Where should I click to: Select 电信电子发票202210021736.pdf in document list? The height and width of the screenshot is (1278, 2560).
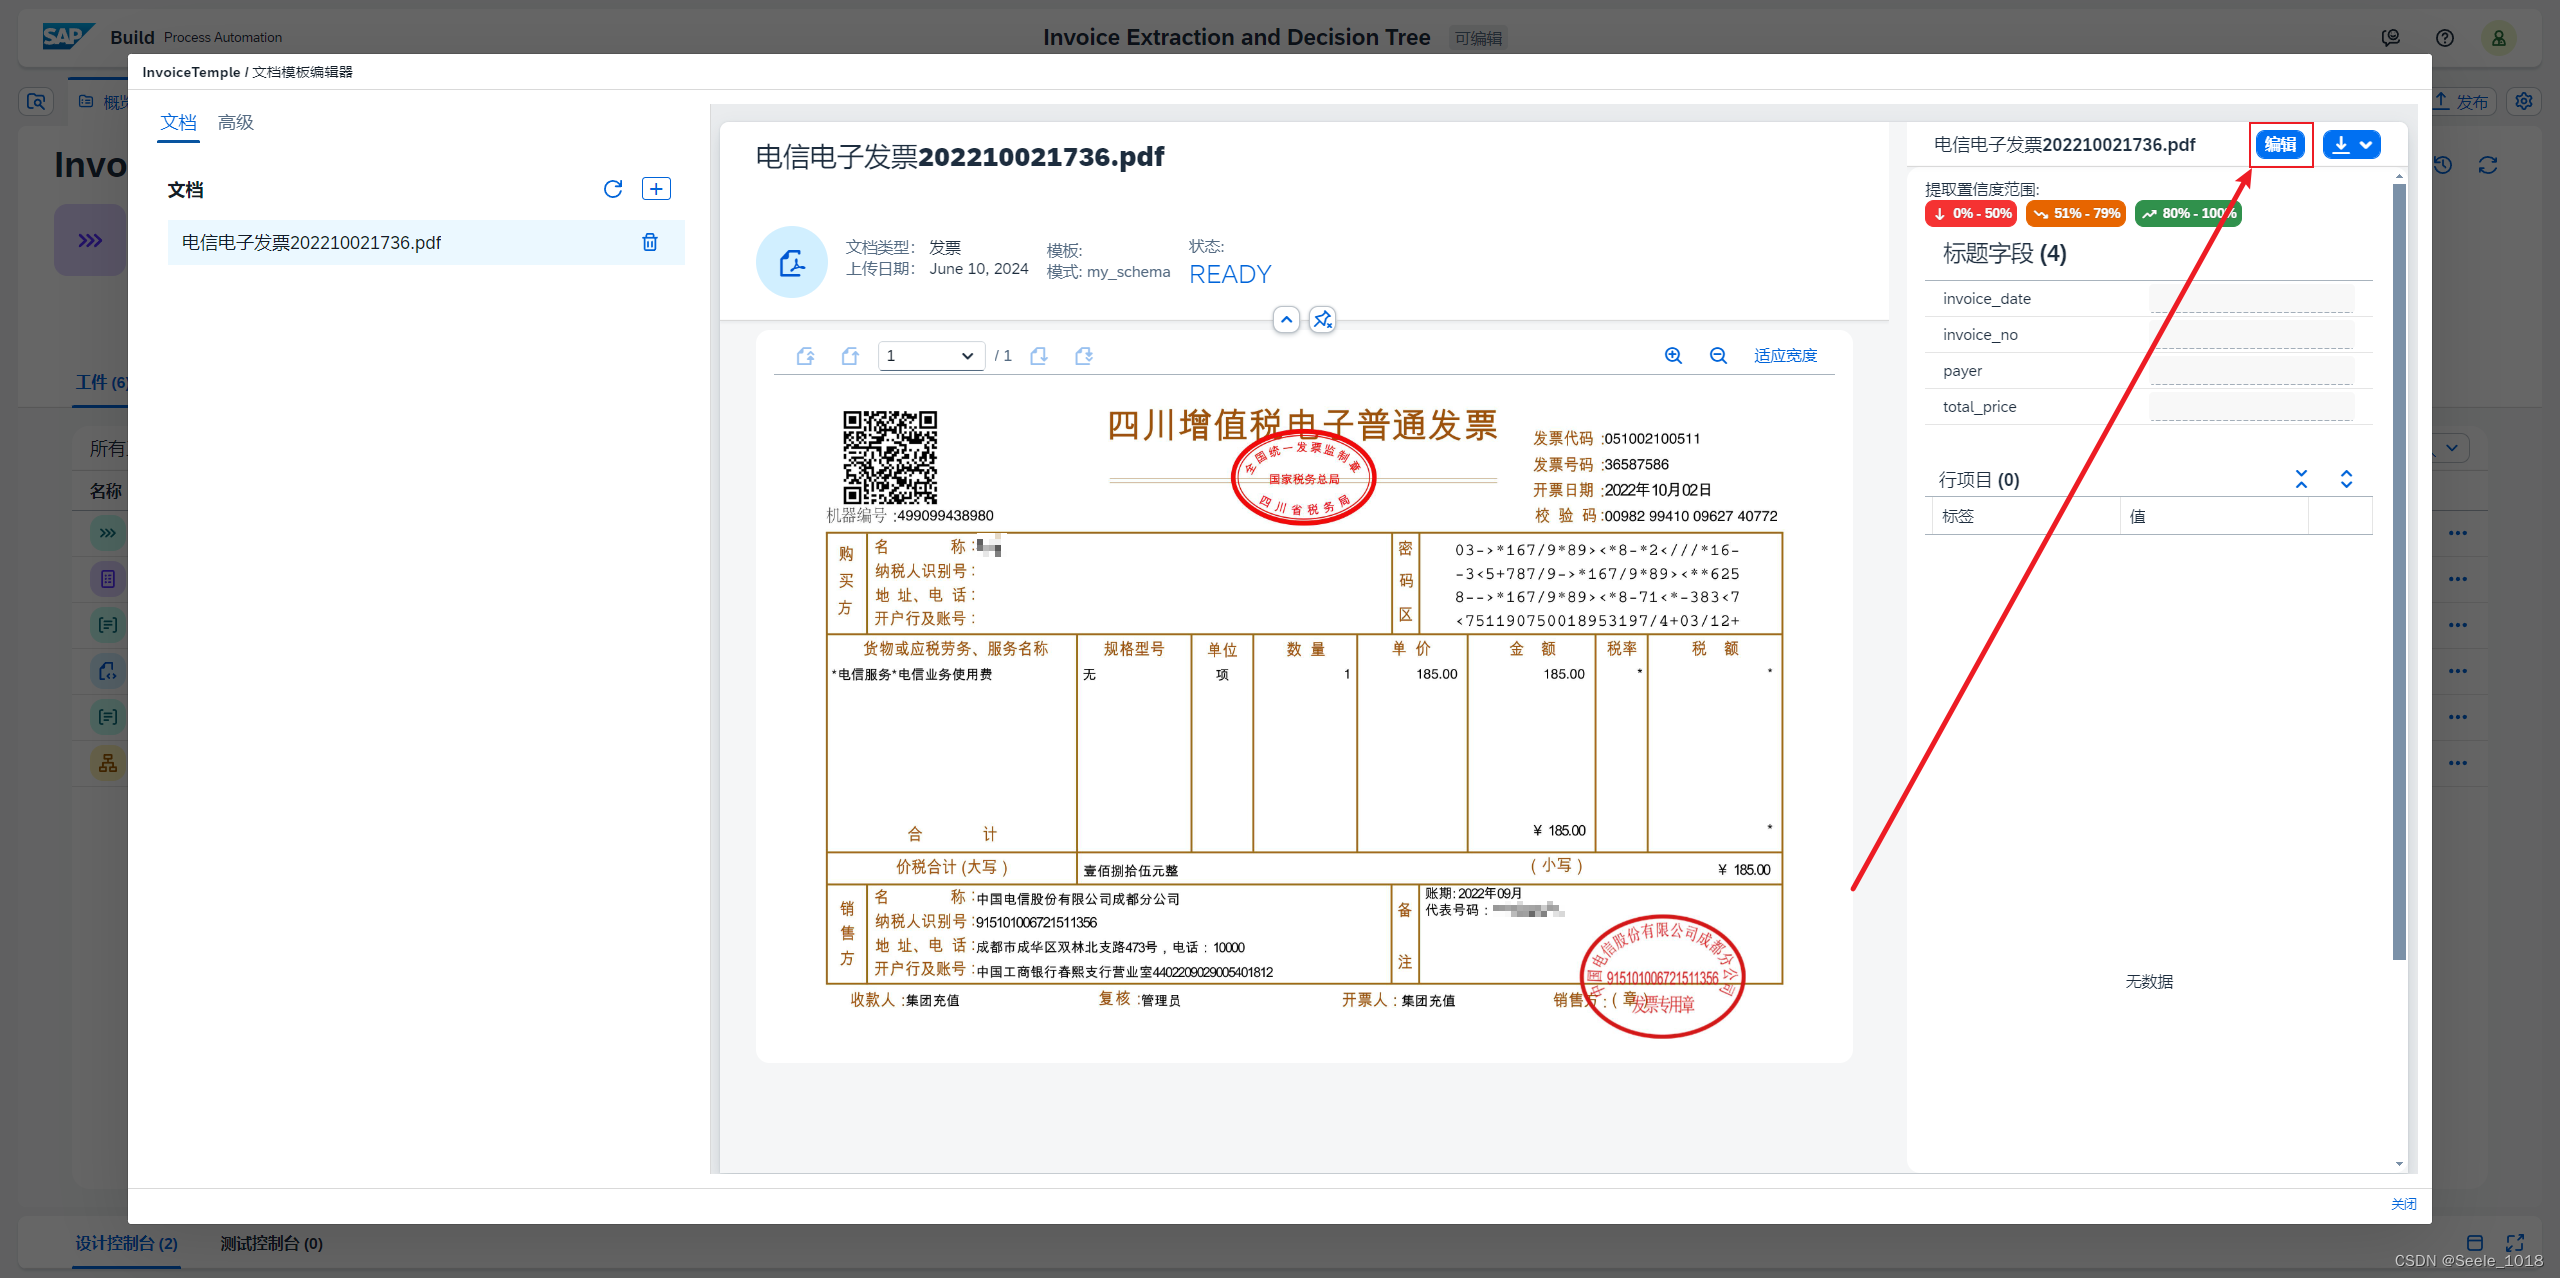tap(426, 242)
